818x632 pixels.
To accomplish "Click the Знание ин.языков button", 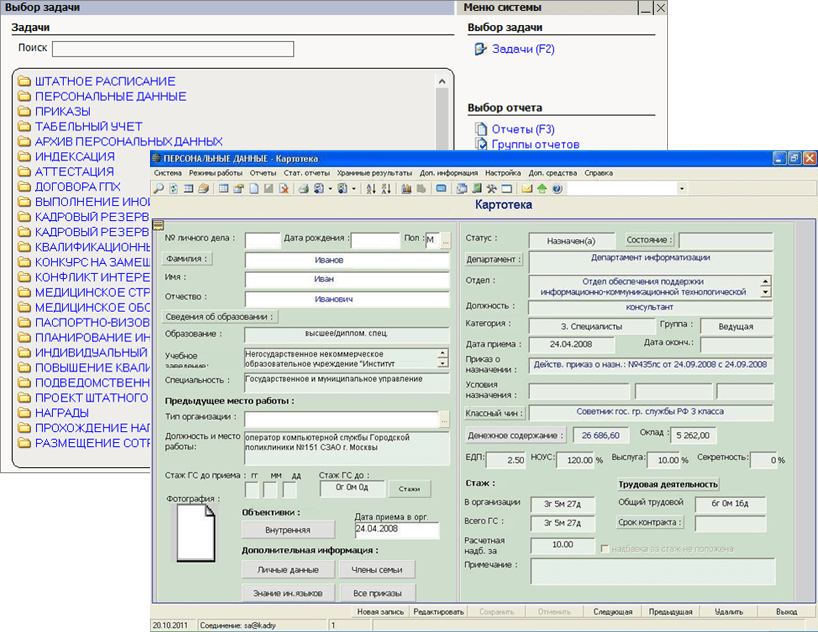I will [288, 593].
